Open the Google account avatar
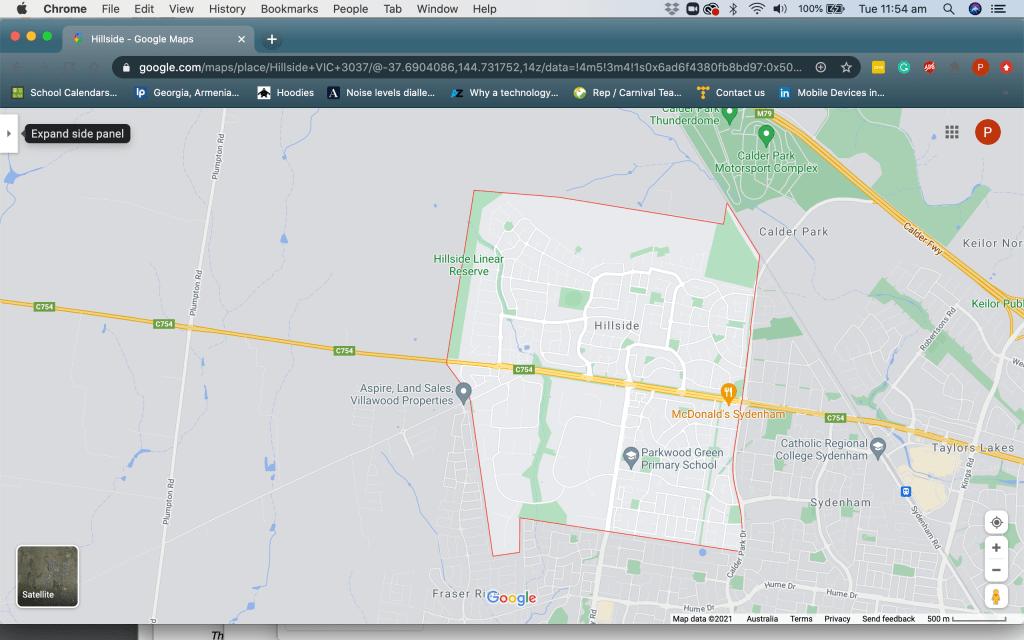The width and height of the screenshot is (1024, 640). [987, 132]
